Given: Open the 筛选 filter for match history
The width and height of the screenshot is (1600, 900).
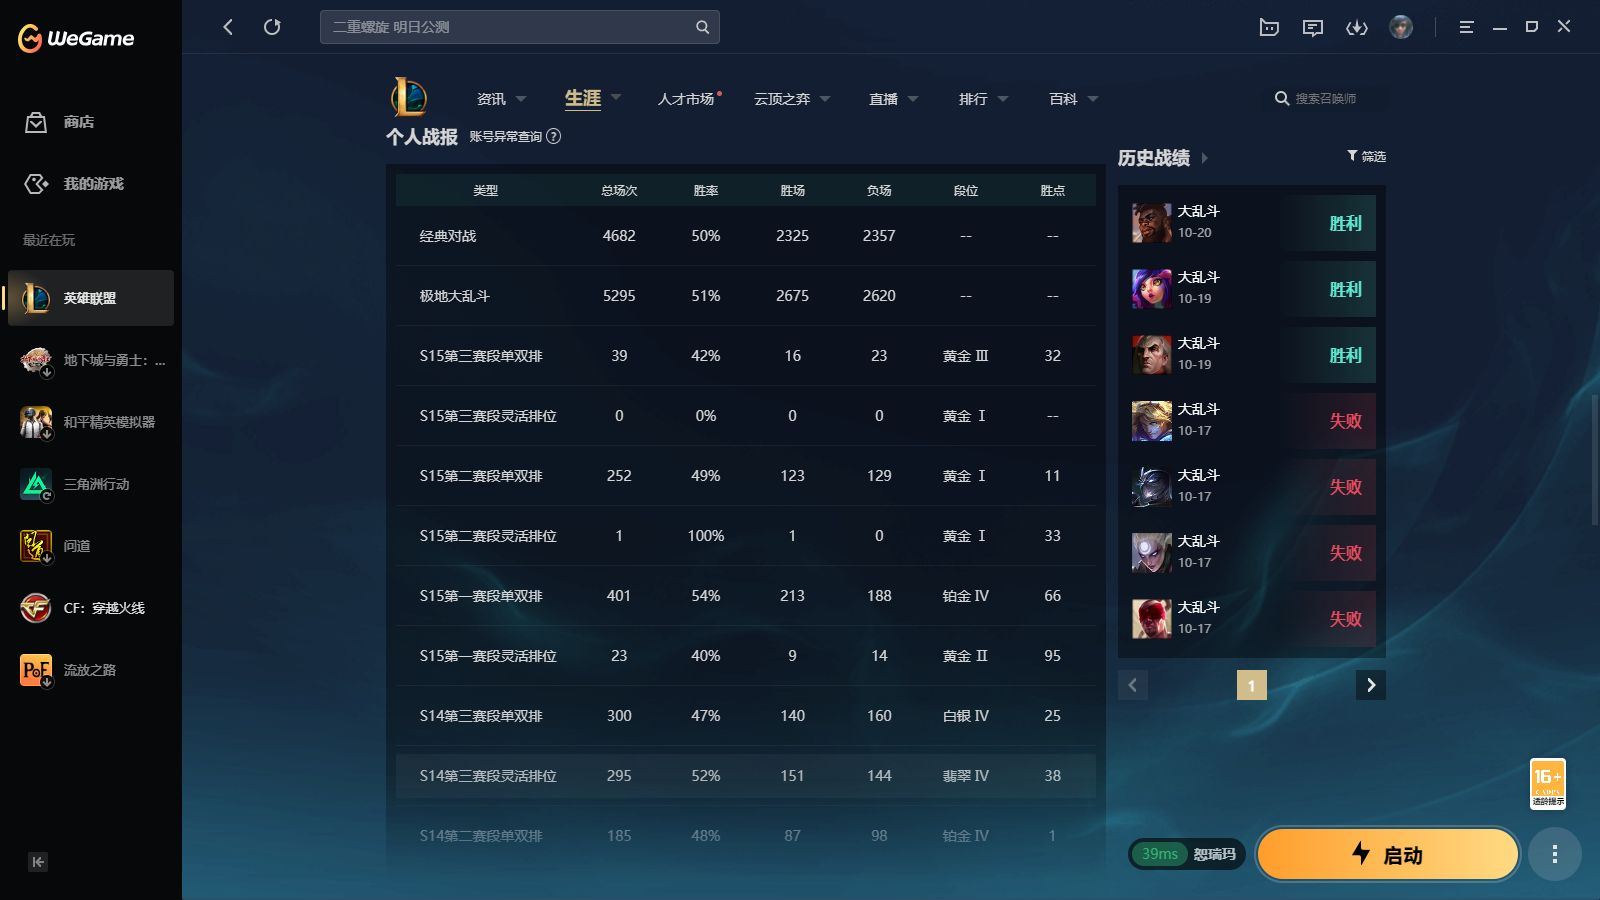Looking at the screenshot, I should point(1366,156).
